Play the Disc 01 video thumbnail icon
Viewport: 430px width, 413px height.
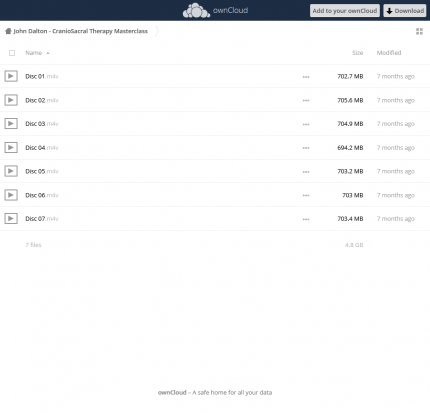click(11, 76)
